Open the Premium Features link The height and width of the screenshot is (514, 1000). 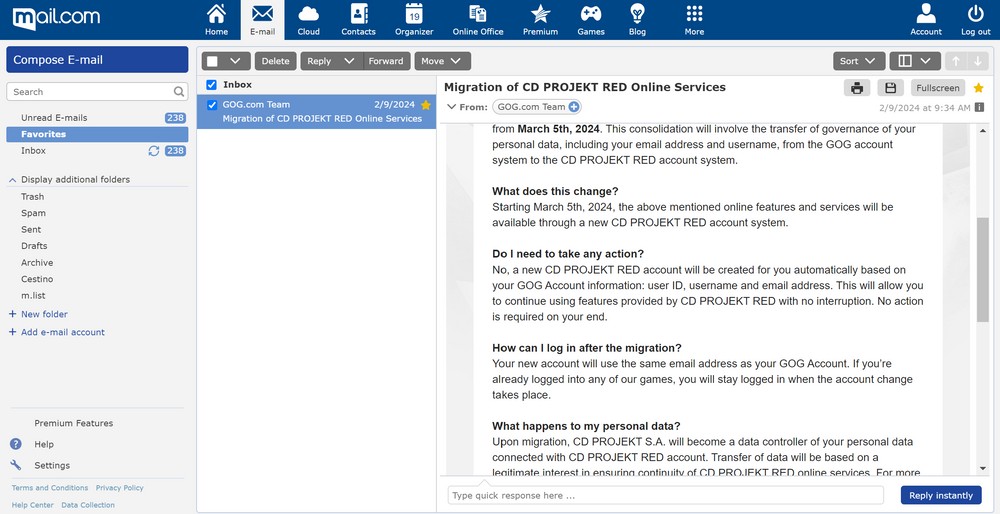(73, 423)
